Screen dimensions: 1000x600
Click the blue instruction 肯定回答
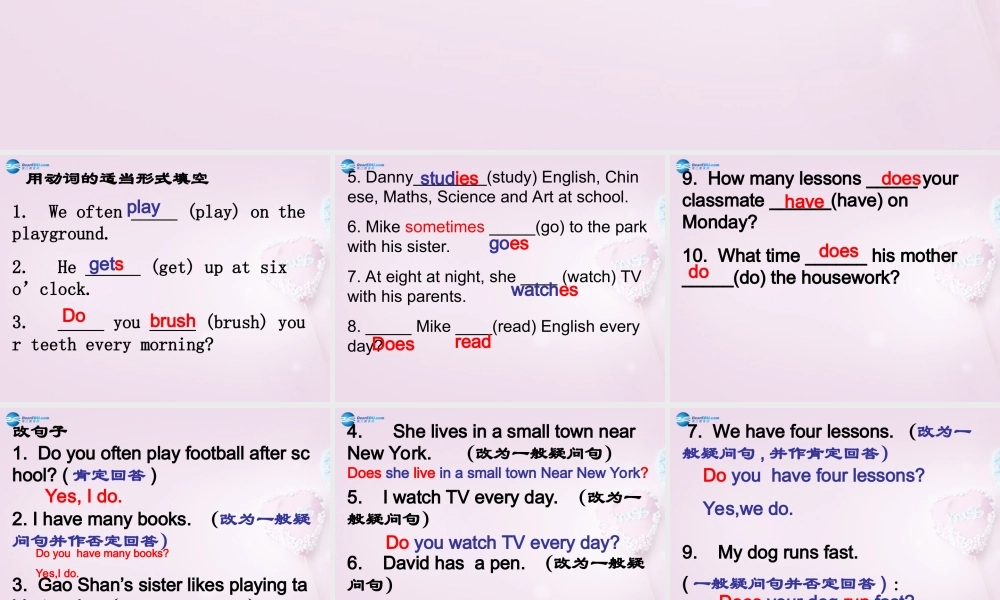tap(109, 475)
